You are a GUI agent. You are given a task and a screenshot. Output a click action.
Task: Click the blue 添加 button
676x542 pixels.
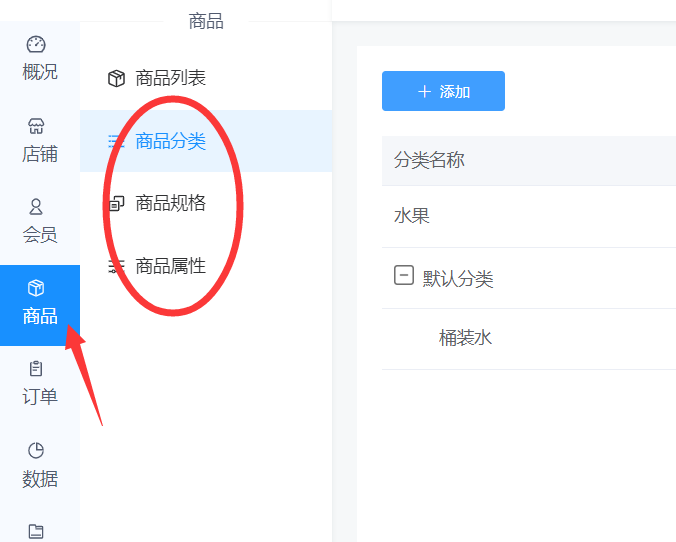pyautogui.click(x=443, y=91)
